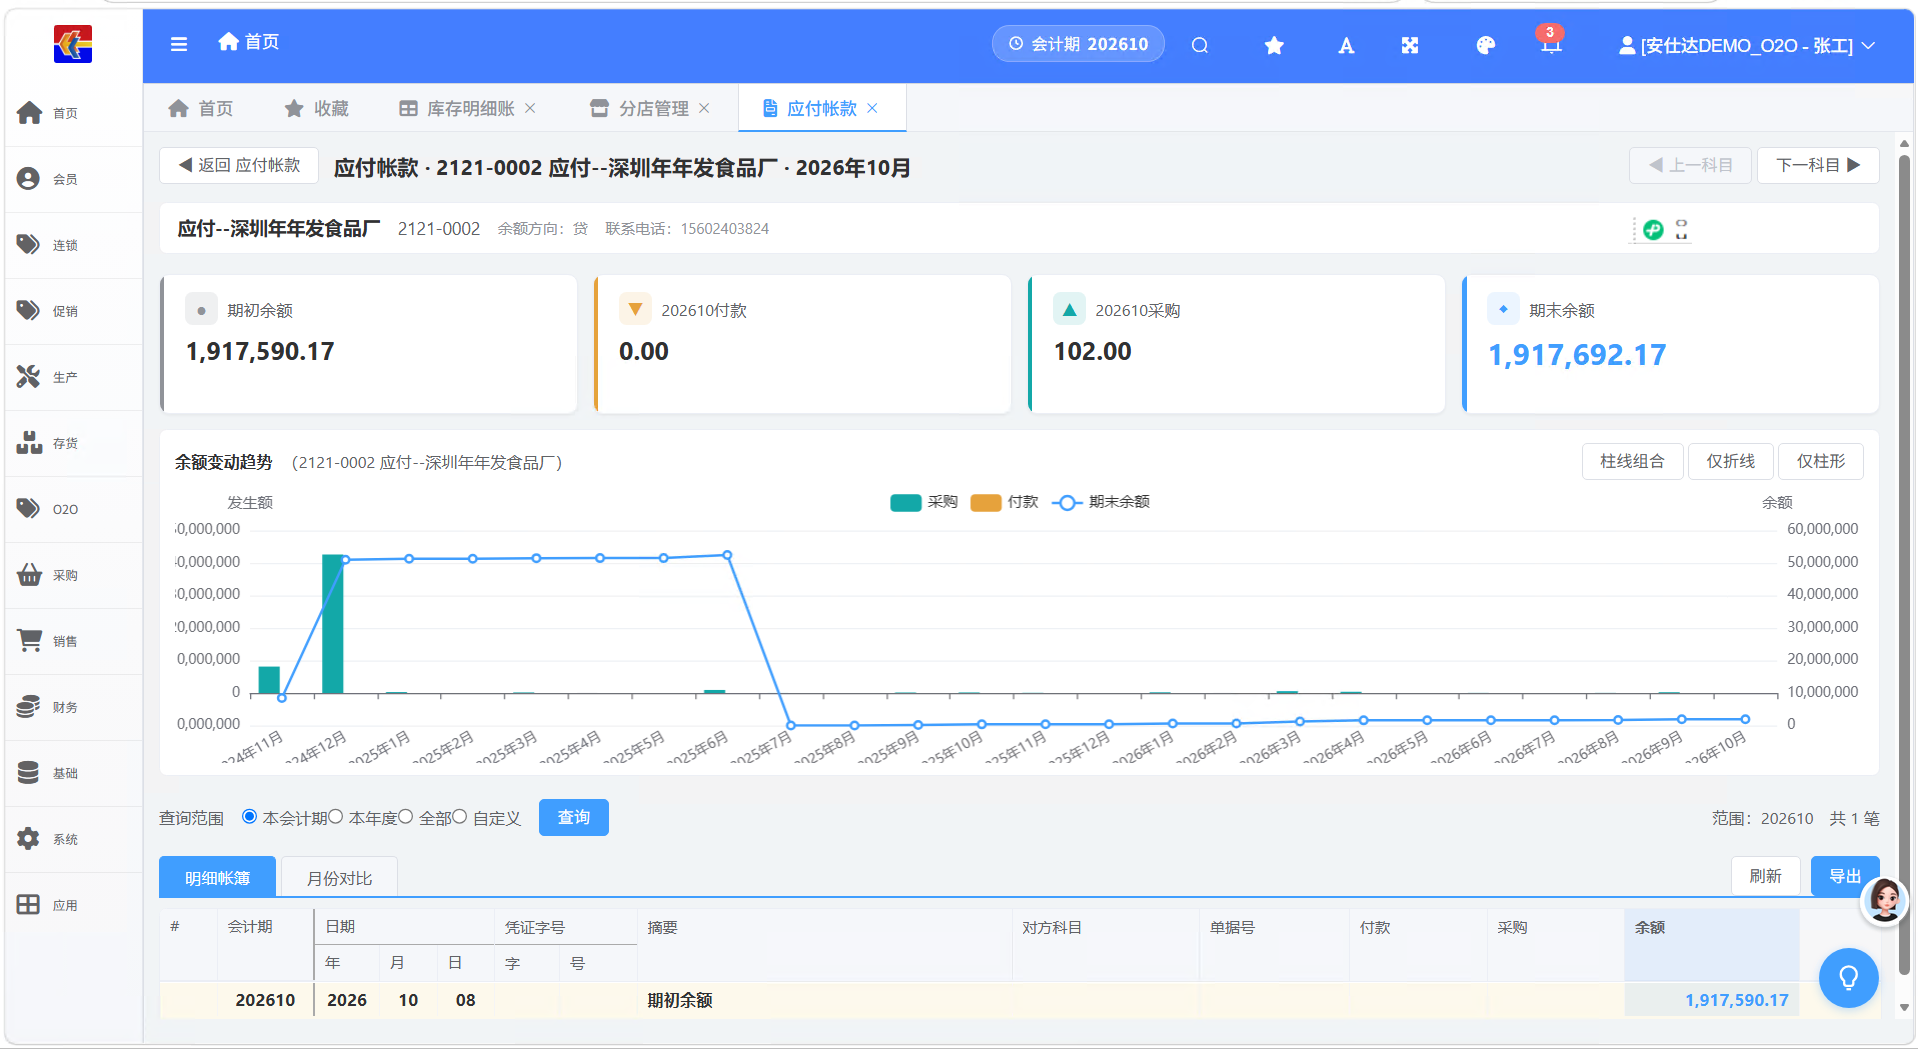Viewport: 1918px width, 1049px height.
Task: Toggle the hamburger menu icon
Action: pos(179,44)
